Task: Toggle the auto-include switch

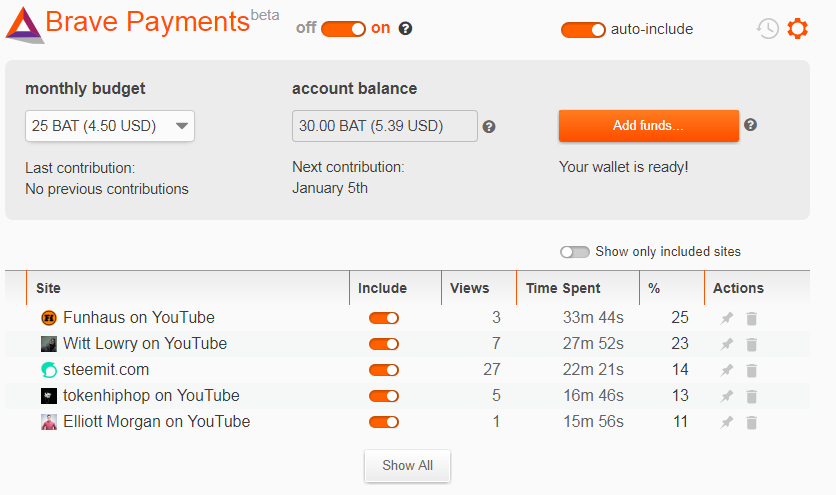Action: pyautogui.click(x=583, y=30)
